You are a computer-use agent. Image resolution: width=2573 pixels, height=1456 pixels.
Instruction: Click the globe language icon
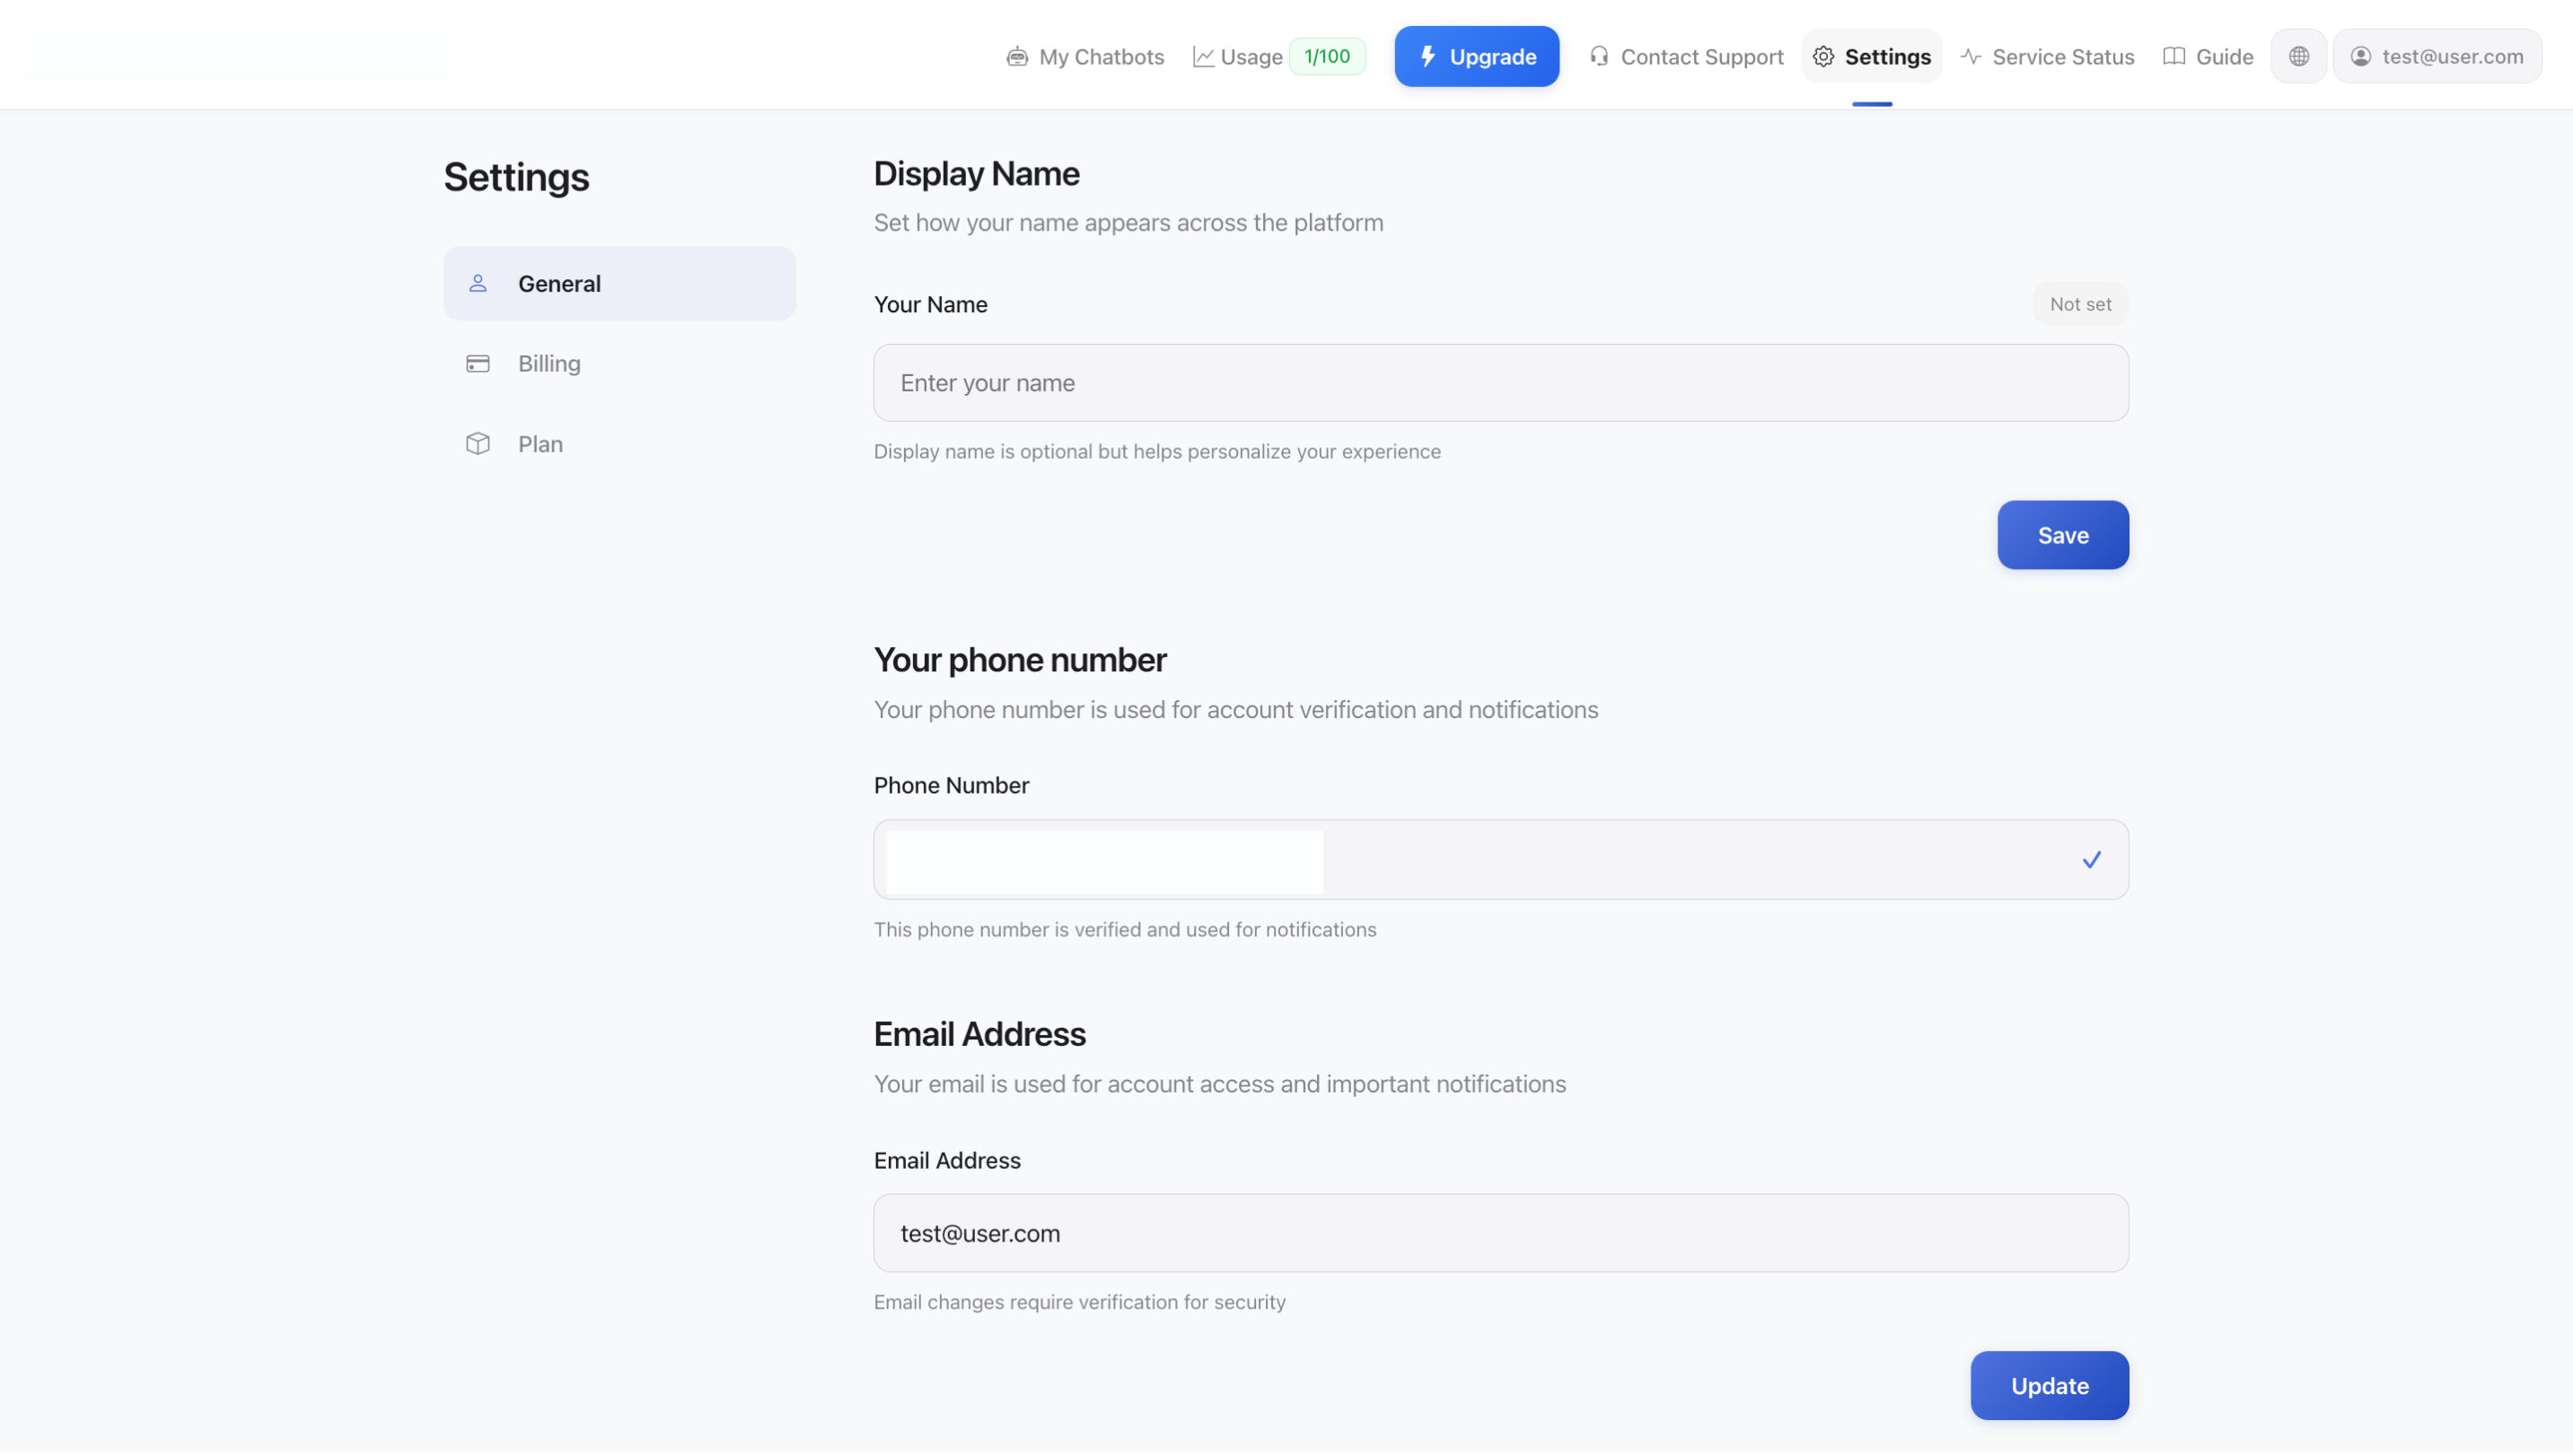tap(2298, 56)
